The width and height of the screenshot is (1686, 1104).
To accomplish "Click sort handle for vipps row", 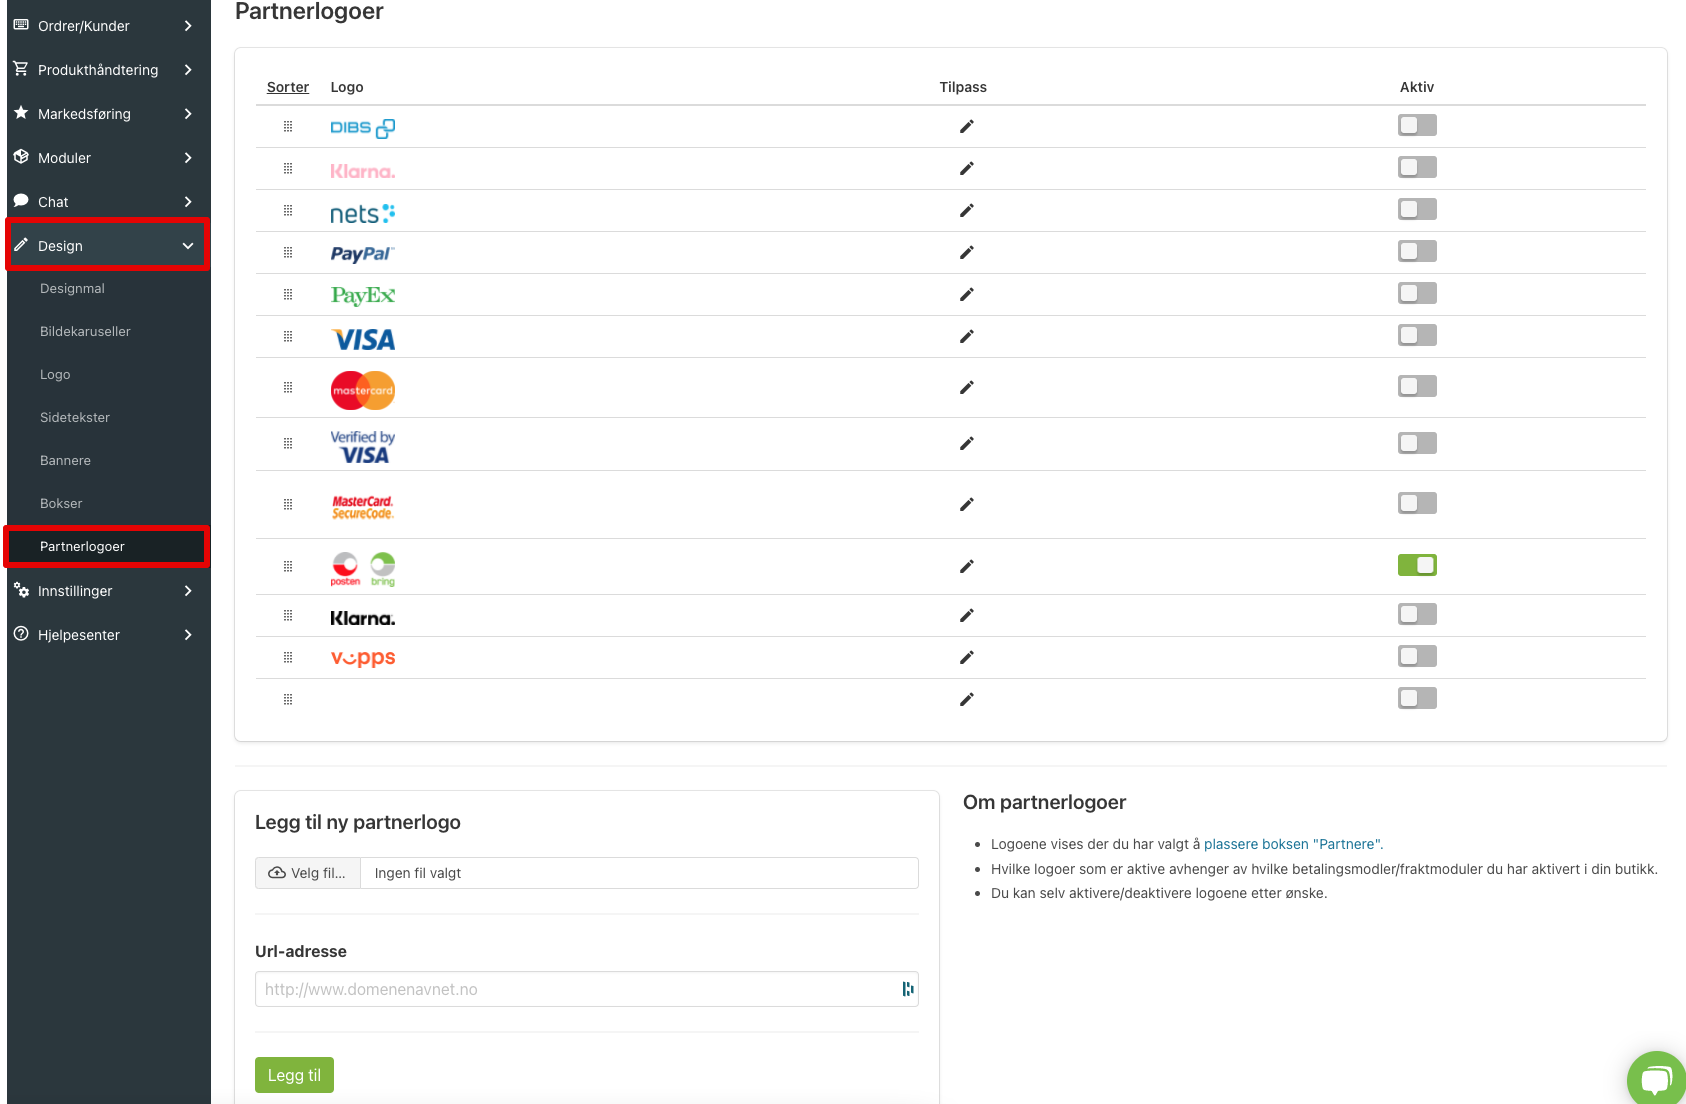I will point(288,657).
